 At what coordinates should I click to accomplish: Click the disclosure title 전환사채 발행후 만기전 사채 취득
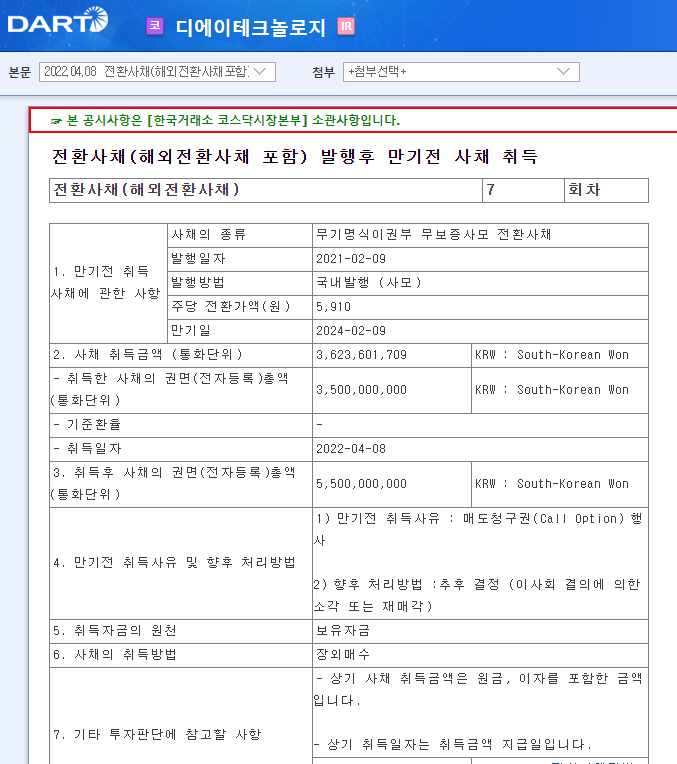click(x=295, y=156)
